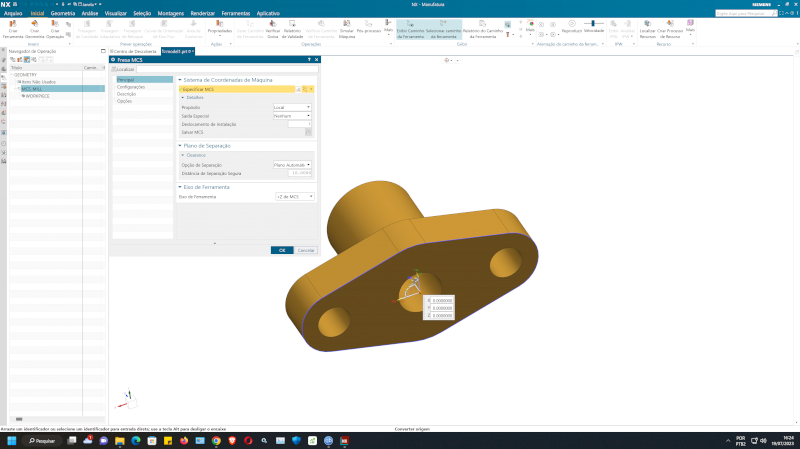
Task: Open the Saída Especial dropdown
Action: (x=293, y=115)
